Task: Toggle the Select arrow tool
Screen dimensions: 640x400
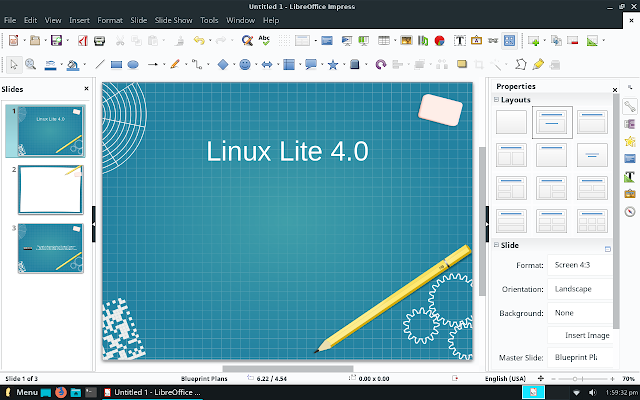Action: pyautogui.click(x=14, y=64)
